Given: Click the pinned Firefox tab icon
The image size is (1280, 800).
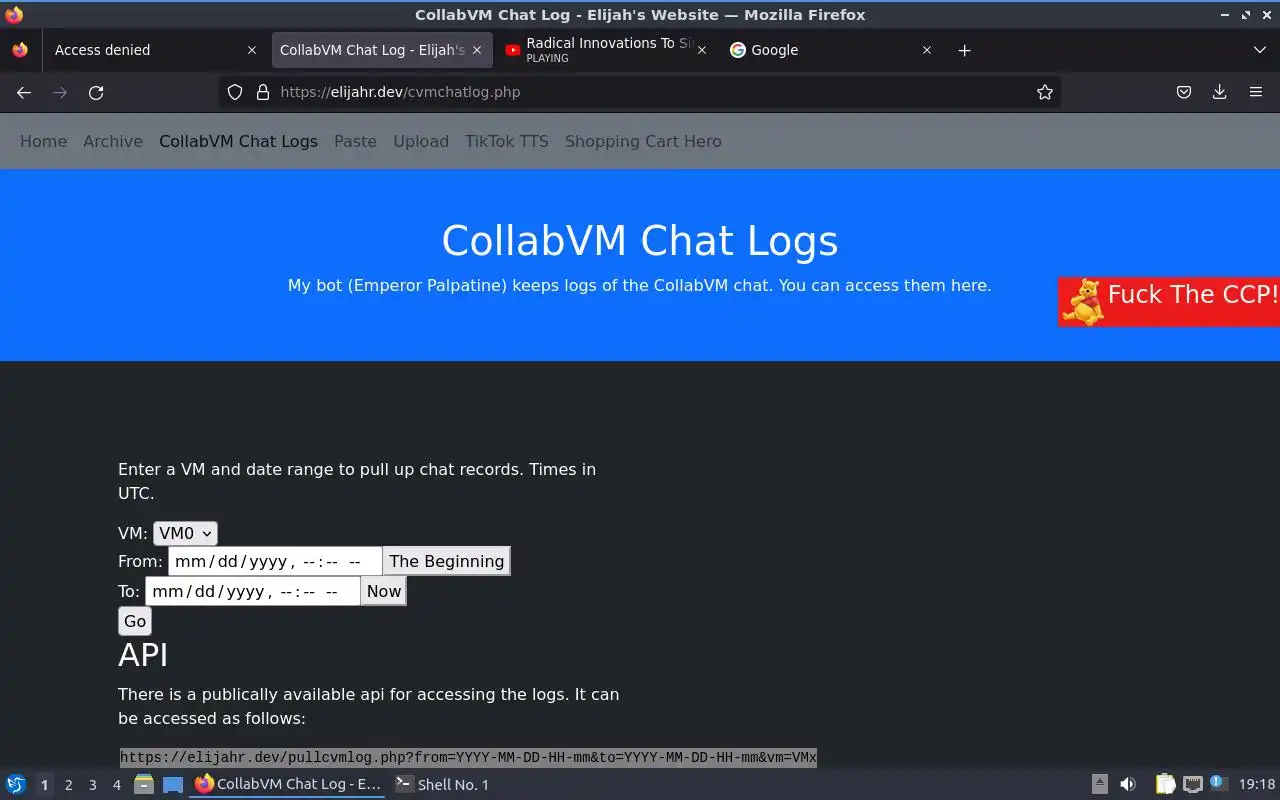Looking at the screenshot, I should coord(20,50).
